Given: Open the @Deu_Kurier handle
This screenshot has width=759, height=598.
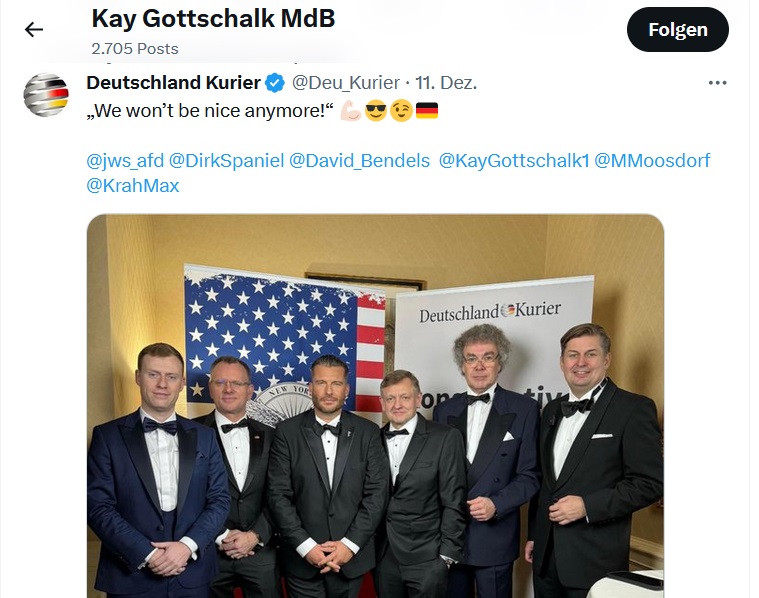Looking at the screenshot, I should coord(346,83).
